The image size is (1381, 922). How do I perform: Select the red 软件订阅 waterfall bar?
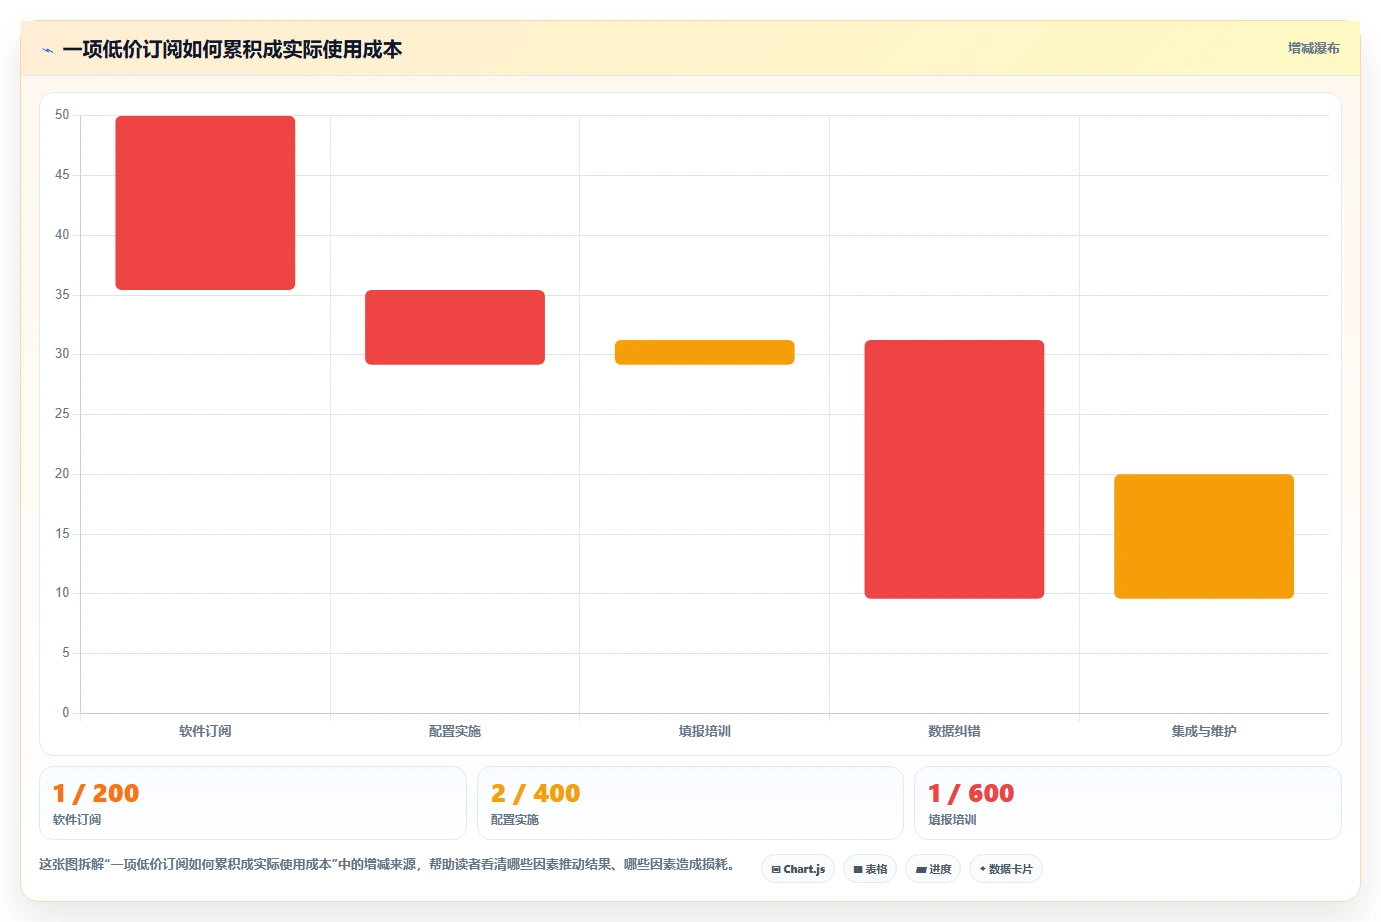tap(205, 203)
